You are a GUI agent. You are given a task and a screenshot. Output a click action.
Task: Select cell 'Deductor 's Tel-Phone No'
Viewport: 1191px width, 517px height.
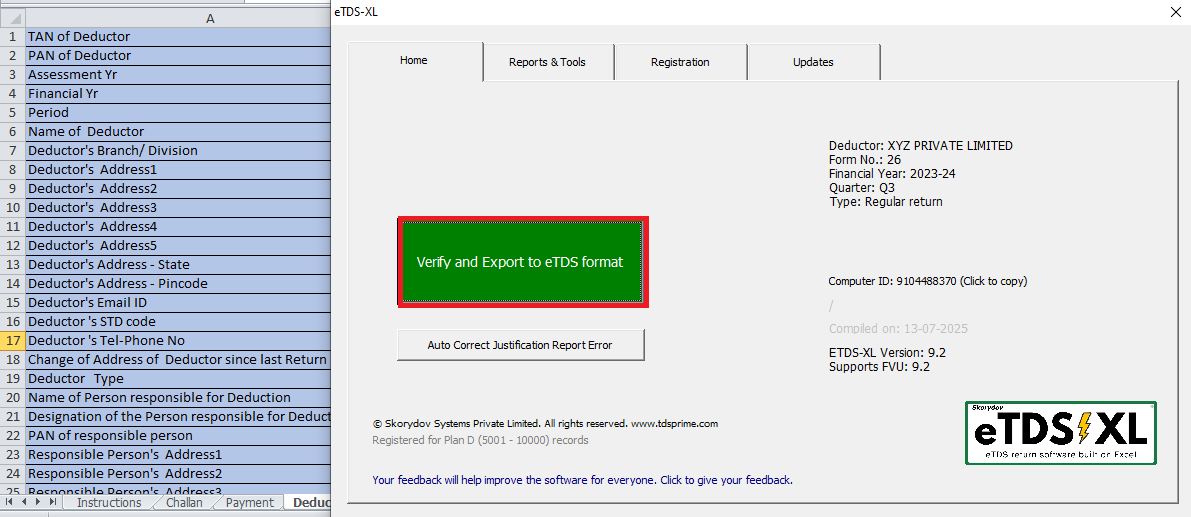178,341
